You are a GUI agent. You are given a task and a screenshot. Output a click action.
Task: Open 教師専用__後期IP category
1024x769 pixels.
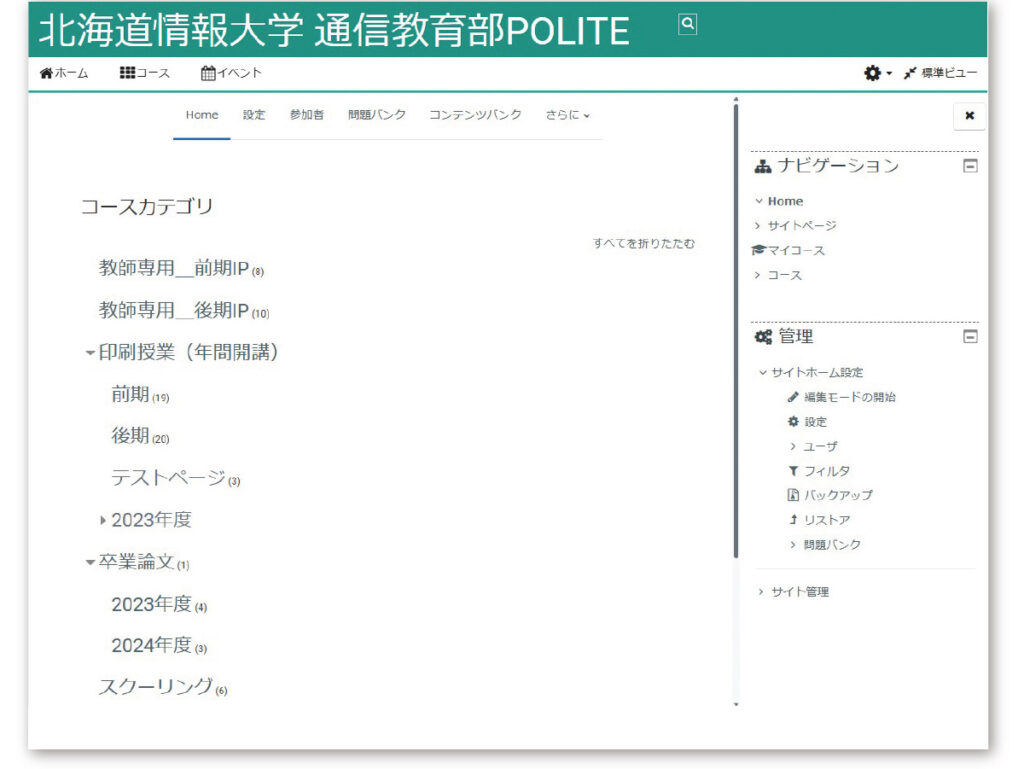(x=174, y=310)
